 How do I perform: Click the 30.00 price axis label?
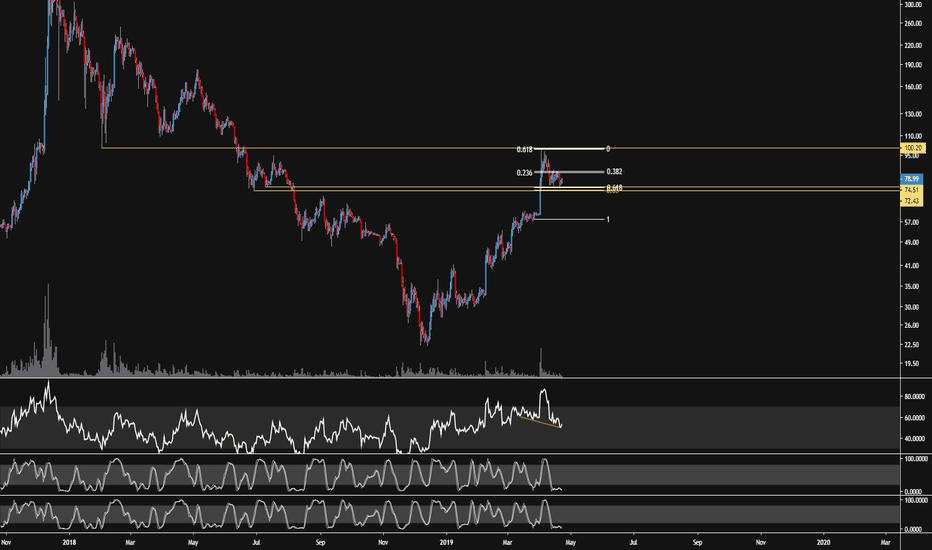tap(911, 307)
